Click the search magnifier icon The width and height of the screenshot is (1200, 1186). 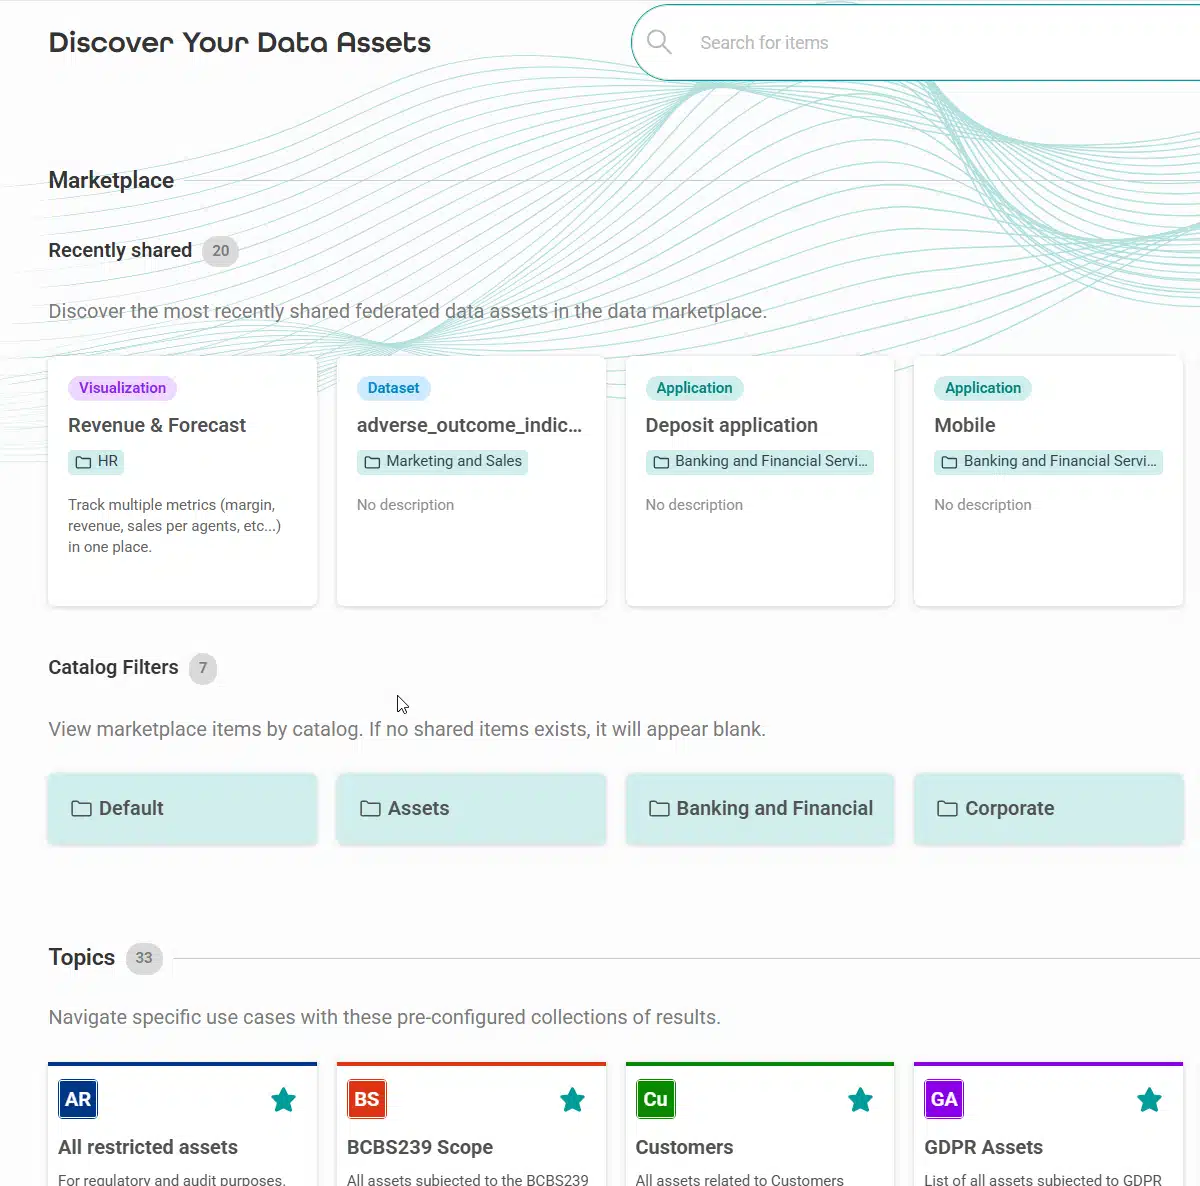click(x=659, y=42)
